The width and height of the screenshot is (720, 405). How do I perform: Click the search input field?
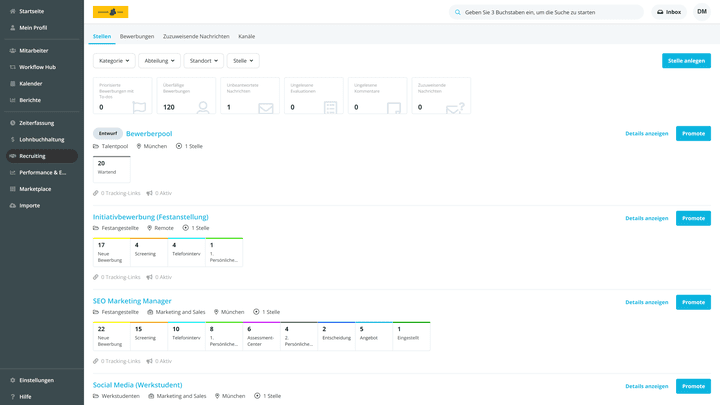pos(550,12)
